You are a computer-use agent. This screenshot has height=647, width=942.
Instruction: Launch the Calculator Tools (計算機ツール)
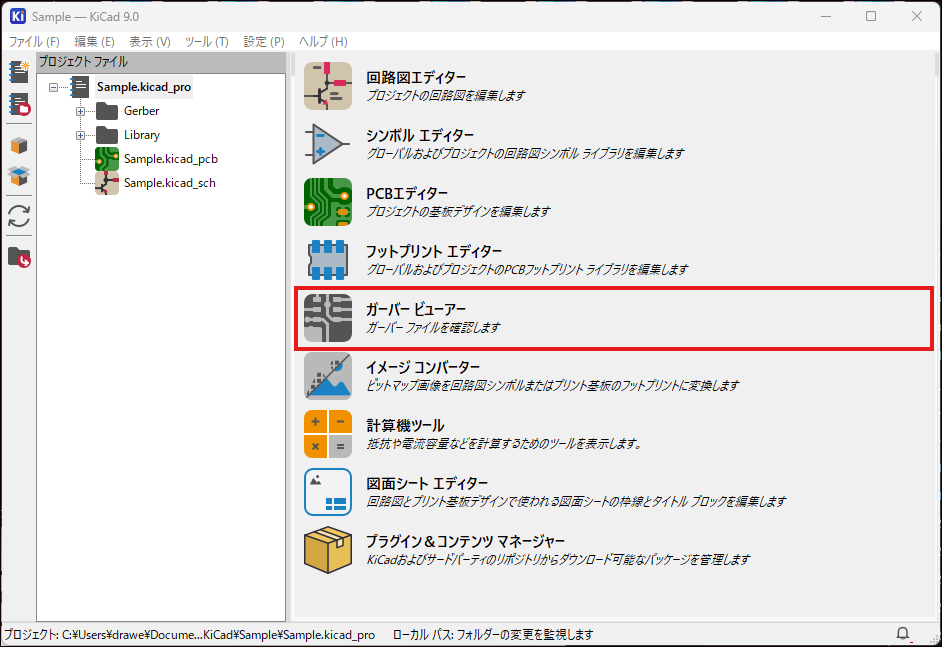[327, 435]
